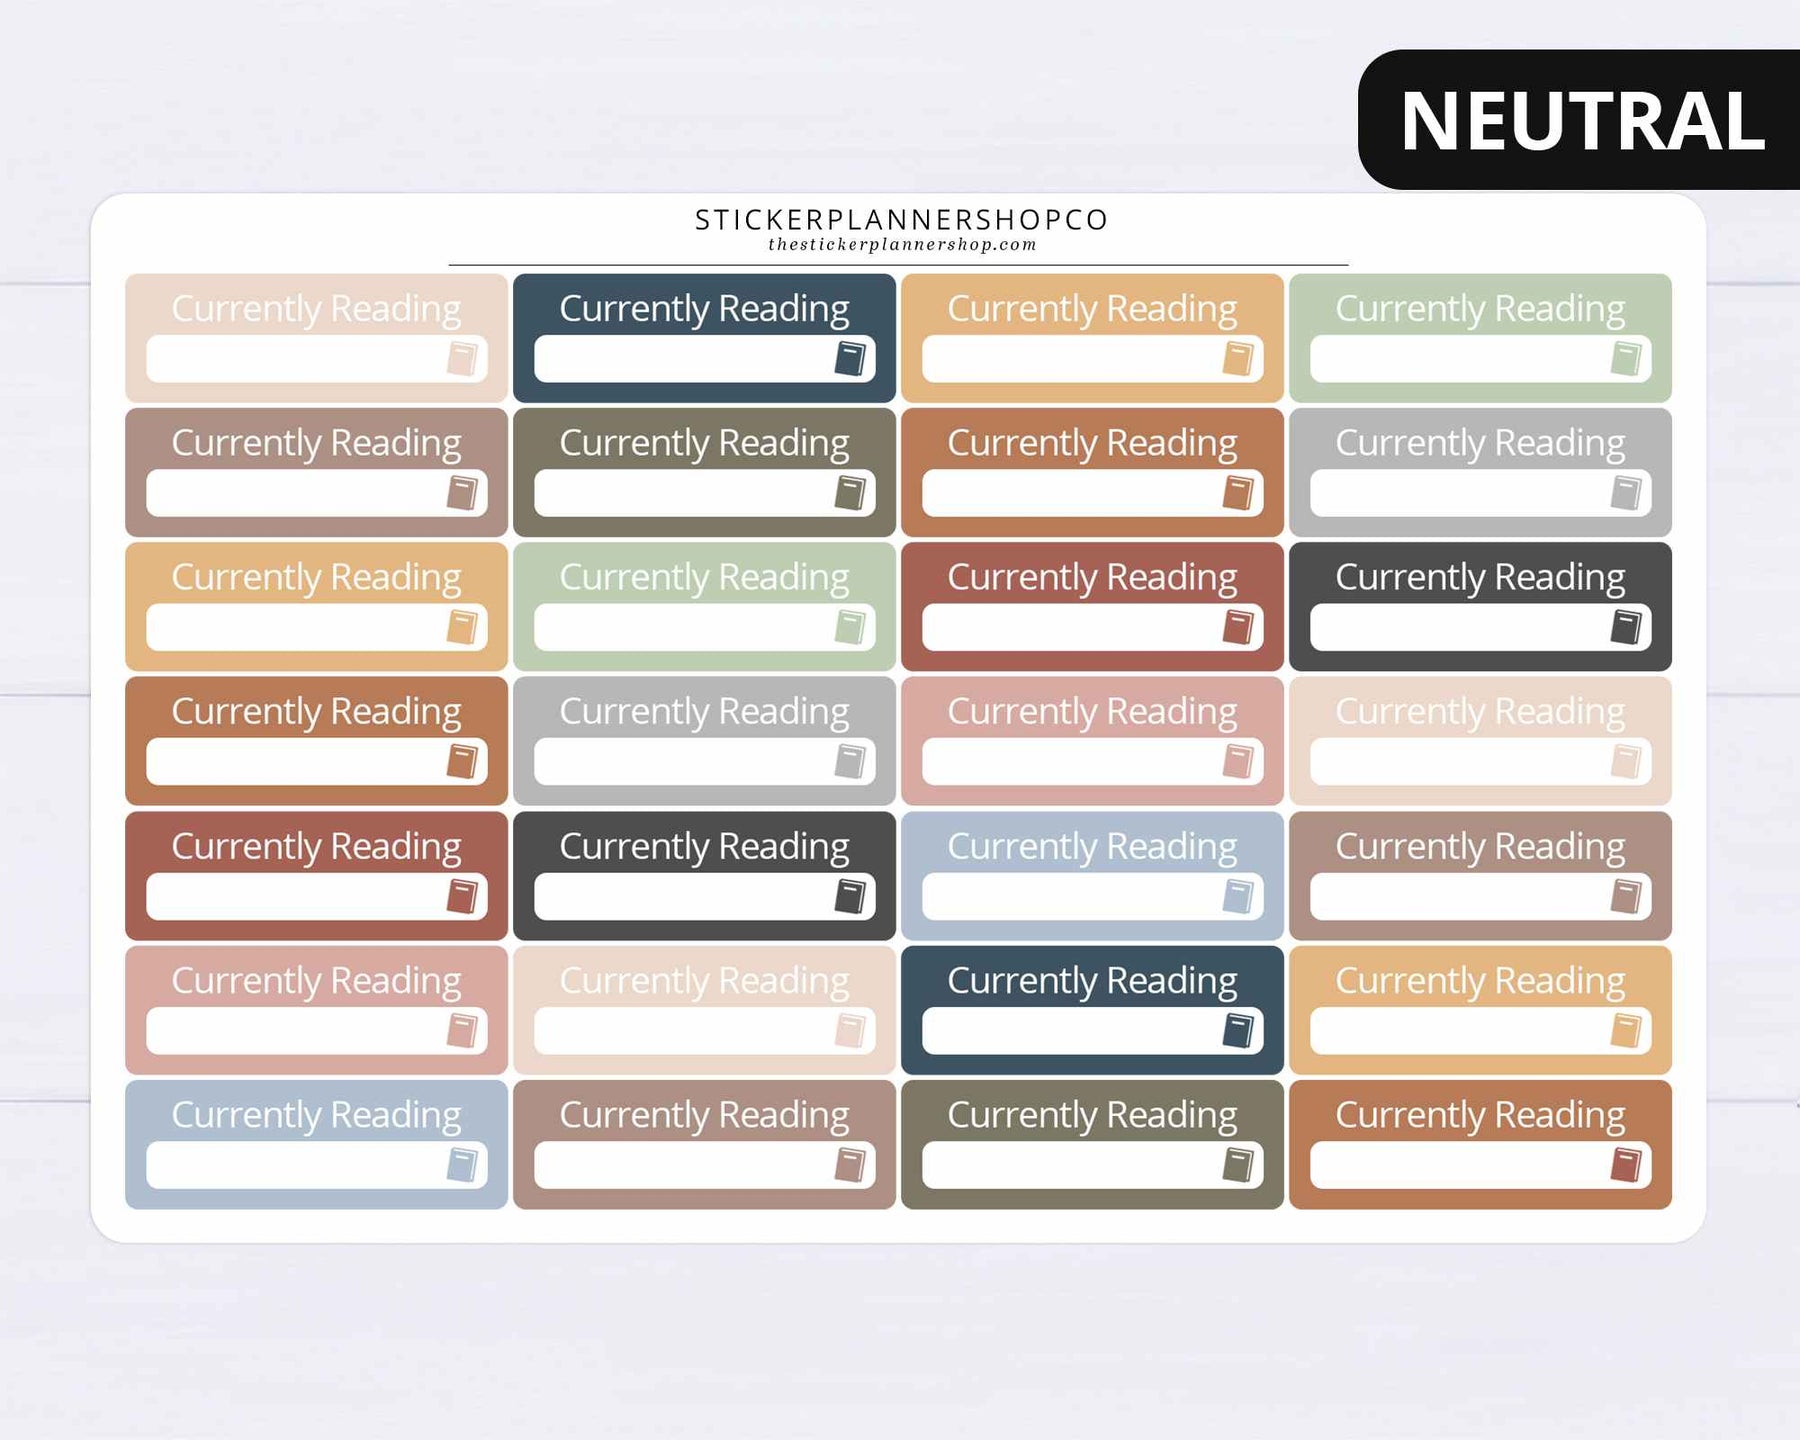Click the gray book icon in second row, last sticker
1800x1440 pixels.
1626,493
